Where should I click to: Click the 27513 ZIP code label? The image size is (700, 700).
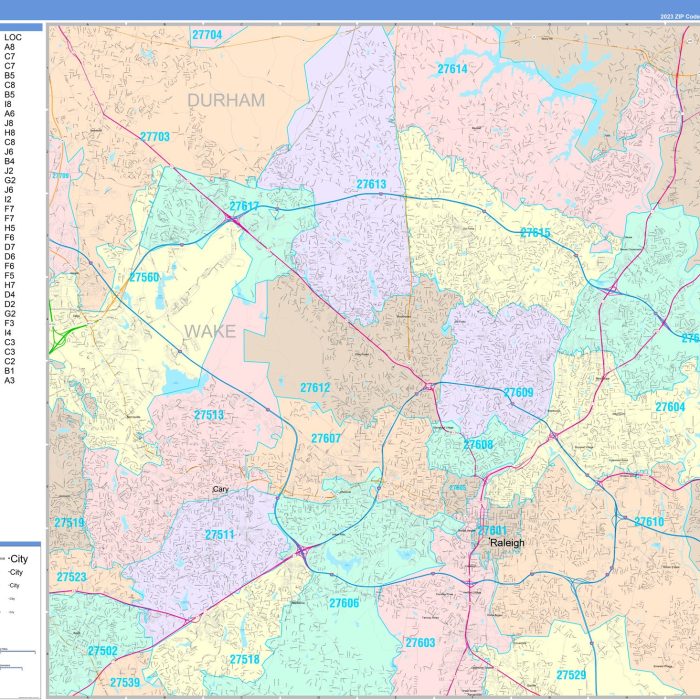208,415
